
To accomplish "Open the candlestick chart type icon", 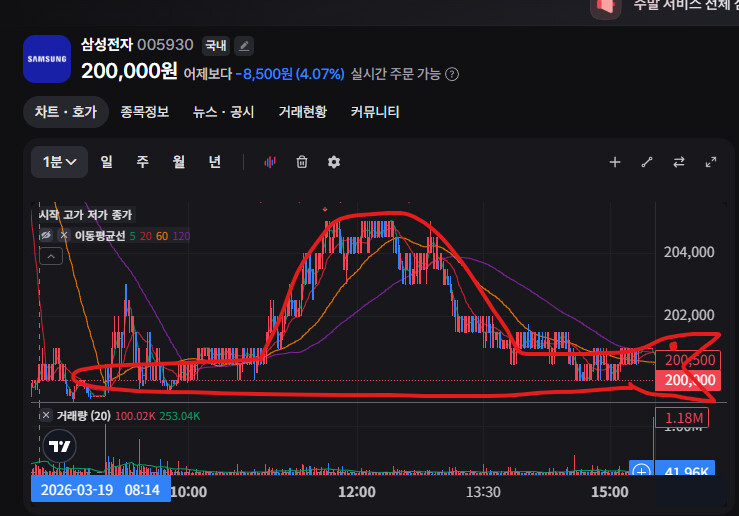I will [270, 162].
